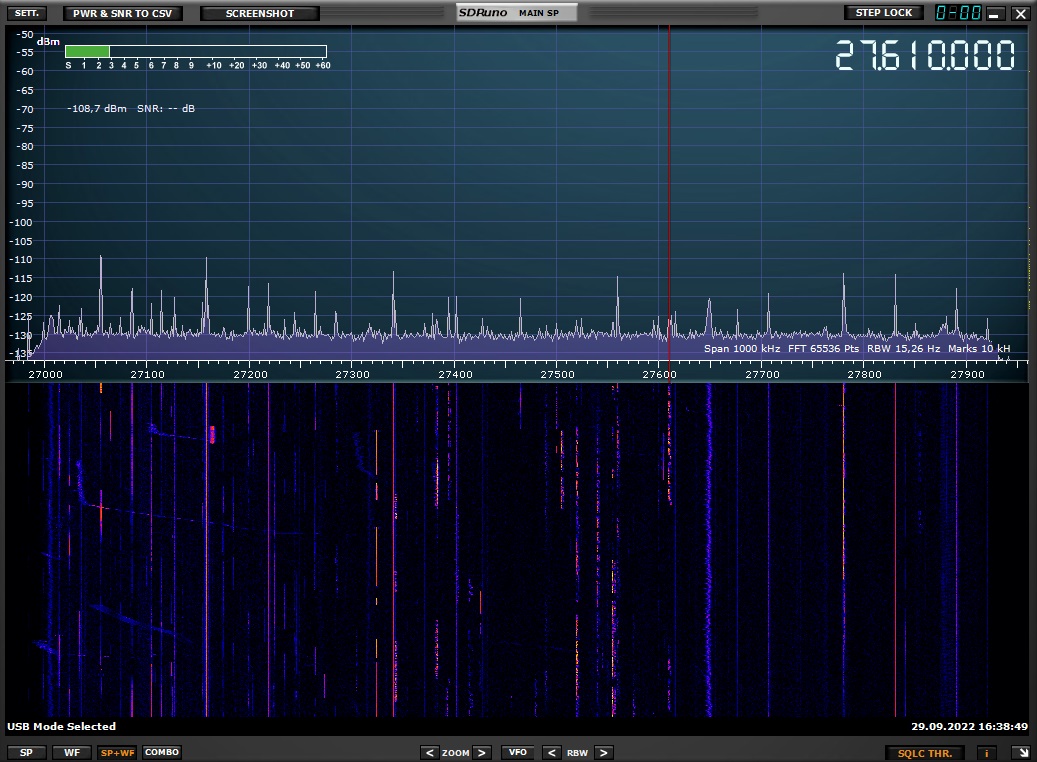Click the Span 1000 kHz readout
The height and width of the screenshot is (762, 1037).
741,349
